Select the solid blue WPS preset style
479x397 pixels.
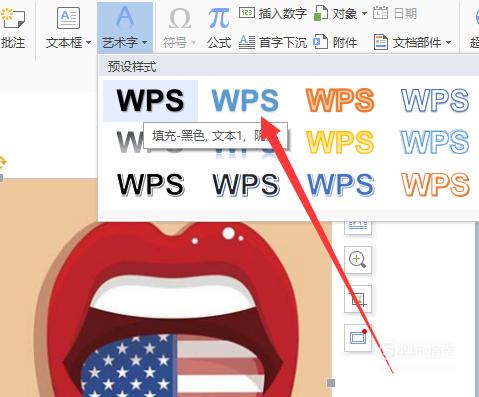pos(245,100)
